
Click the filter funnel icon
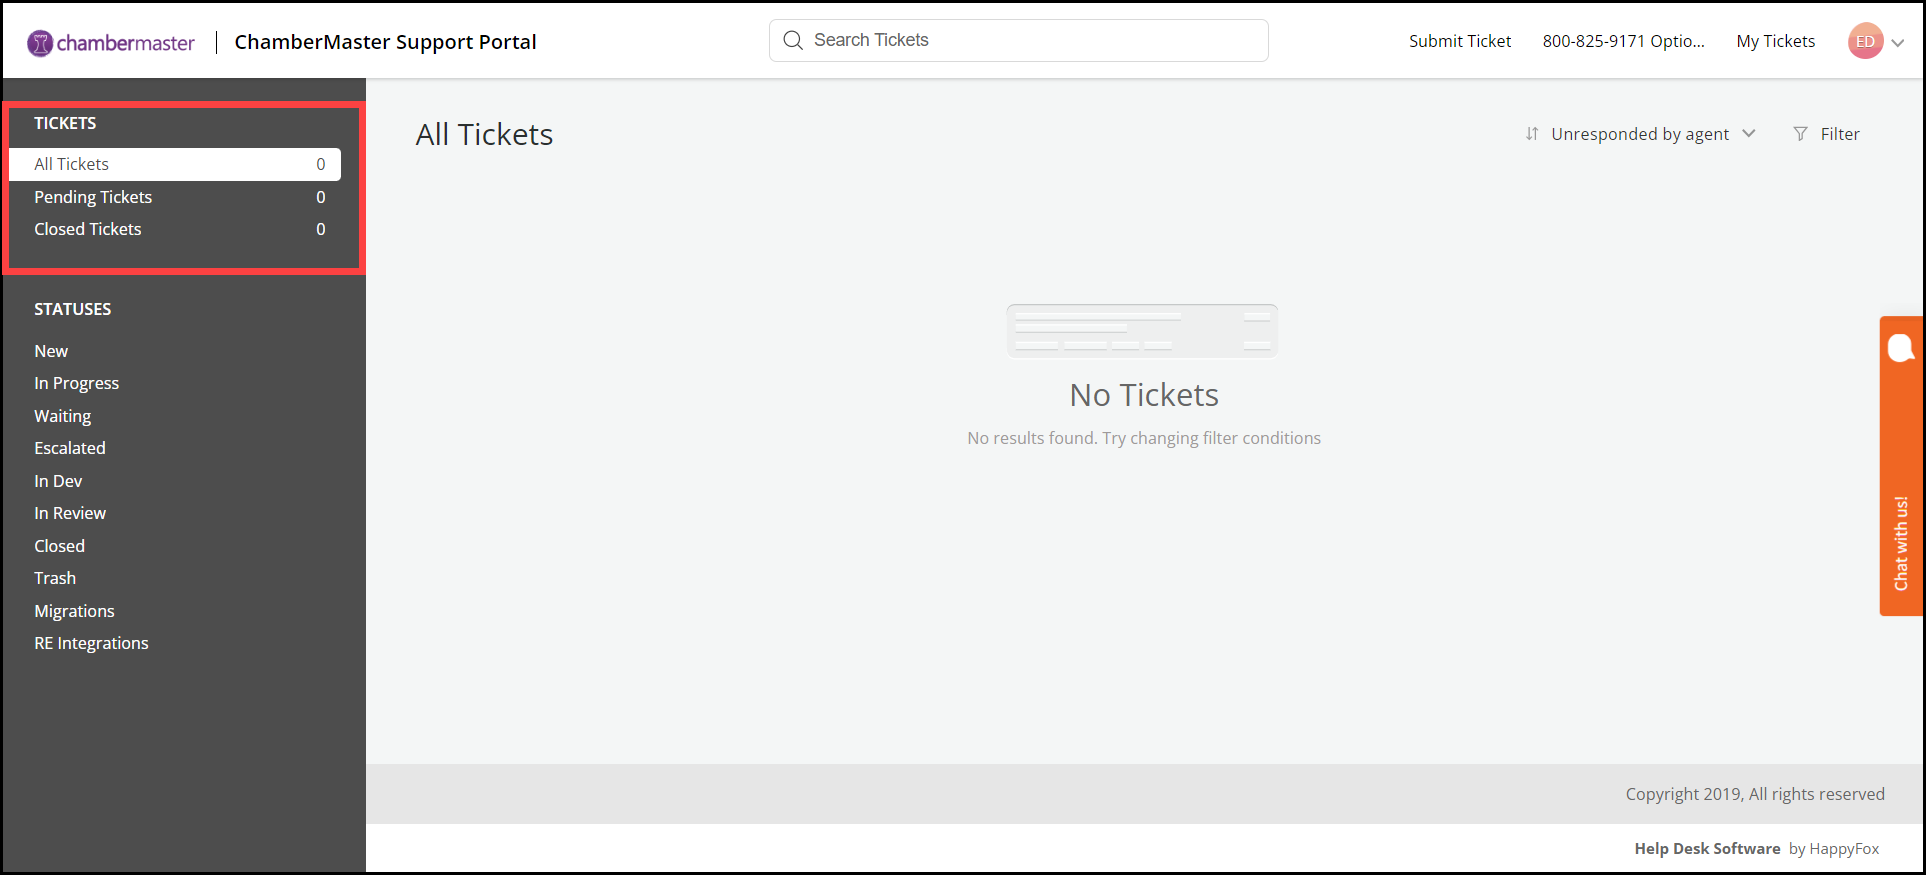(x=1800, y=134)
